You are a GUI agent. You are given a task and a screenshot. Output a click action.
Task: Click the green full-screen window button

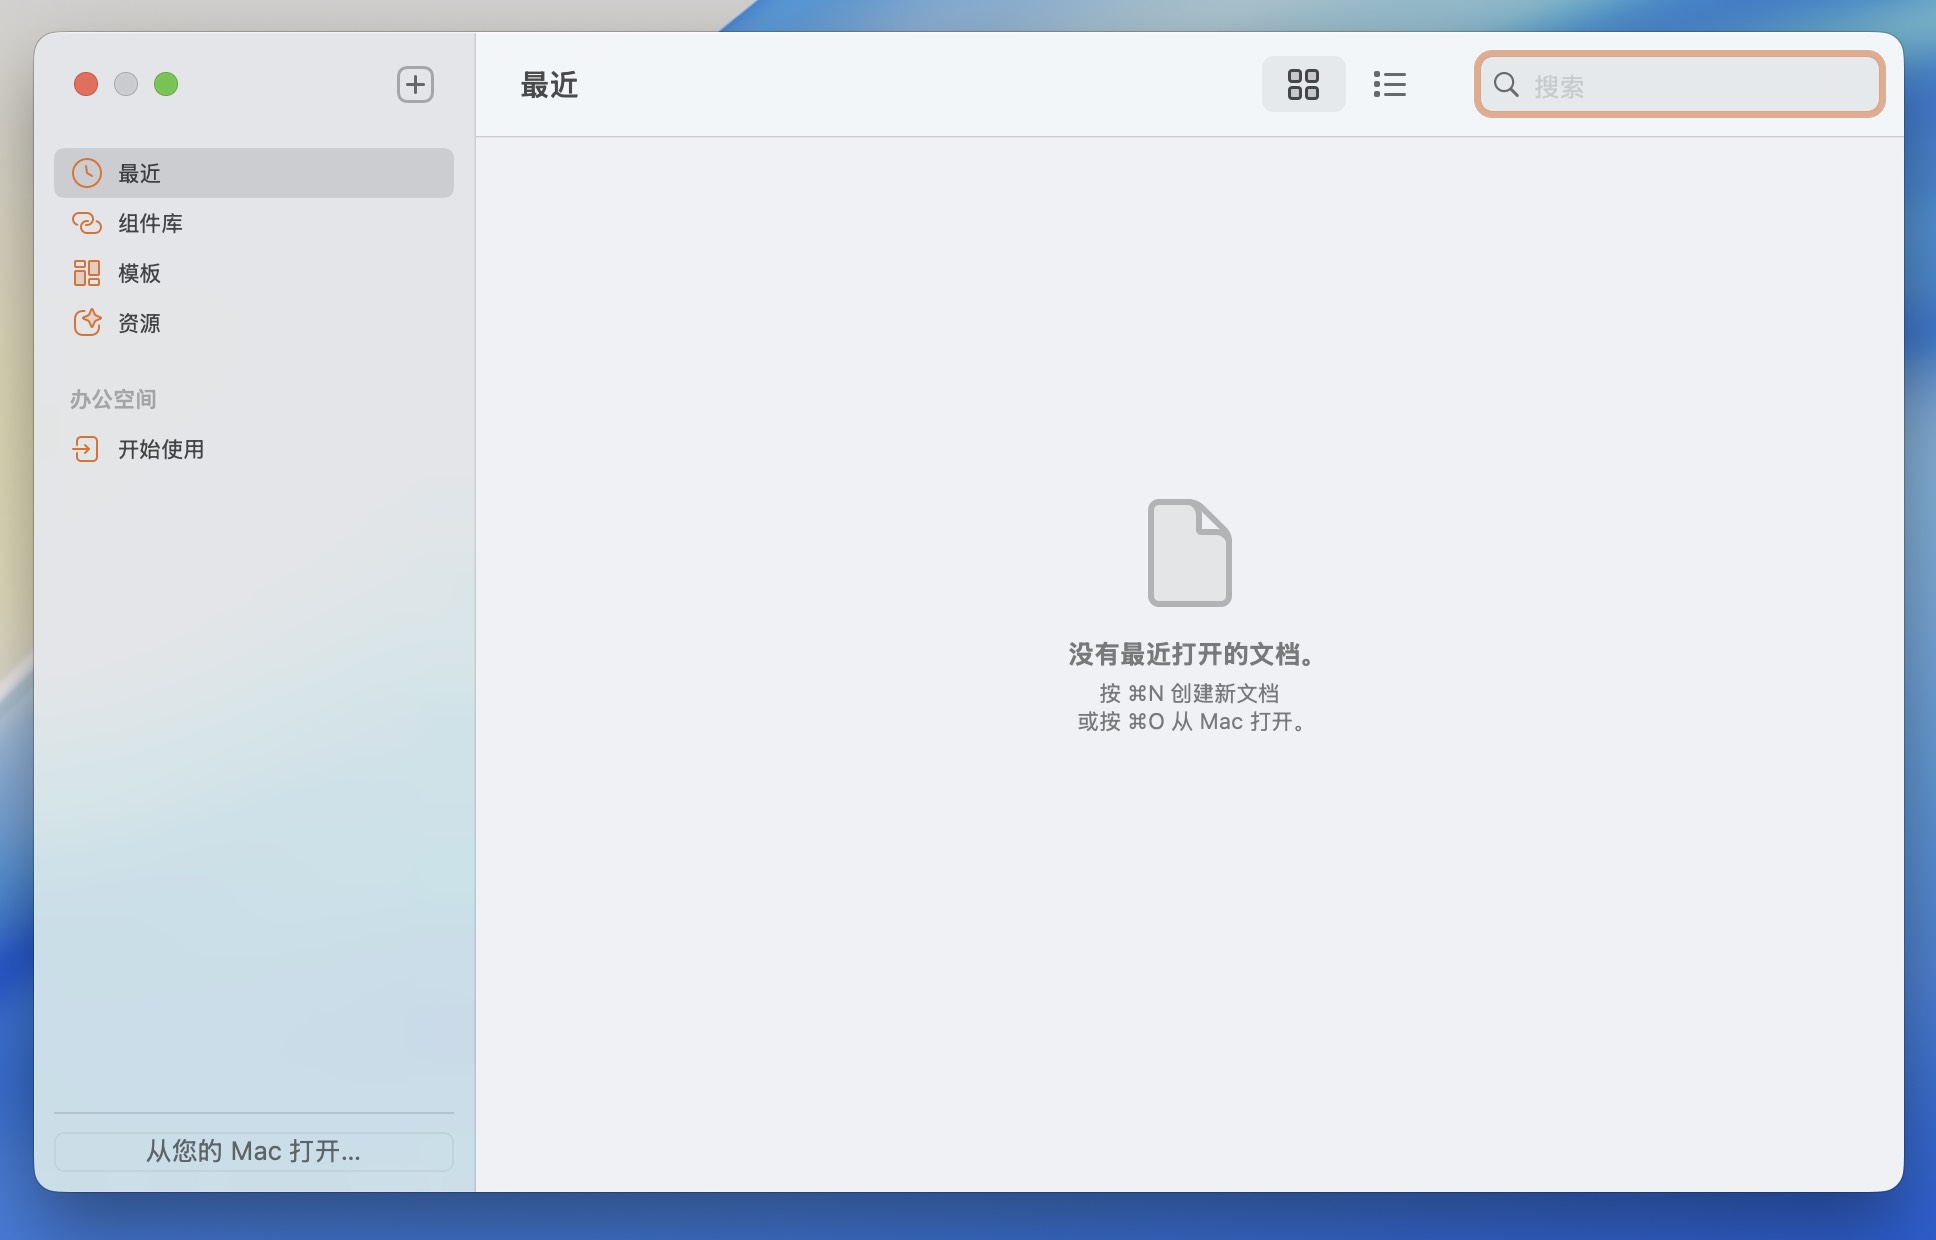point(166,85)
